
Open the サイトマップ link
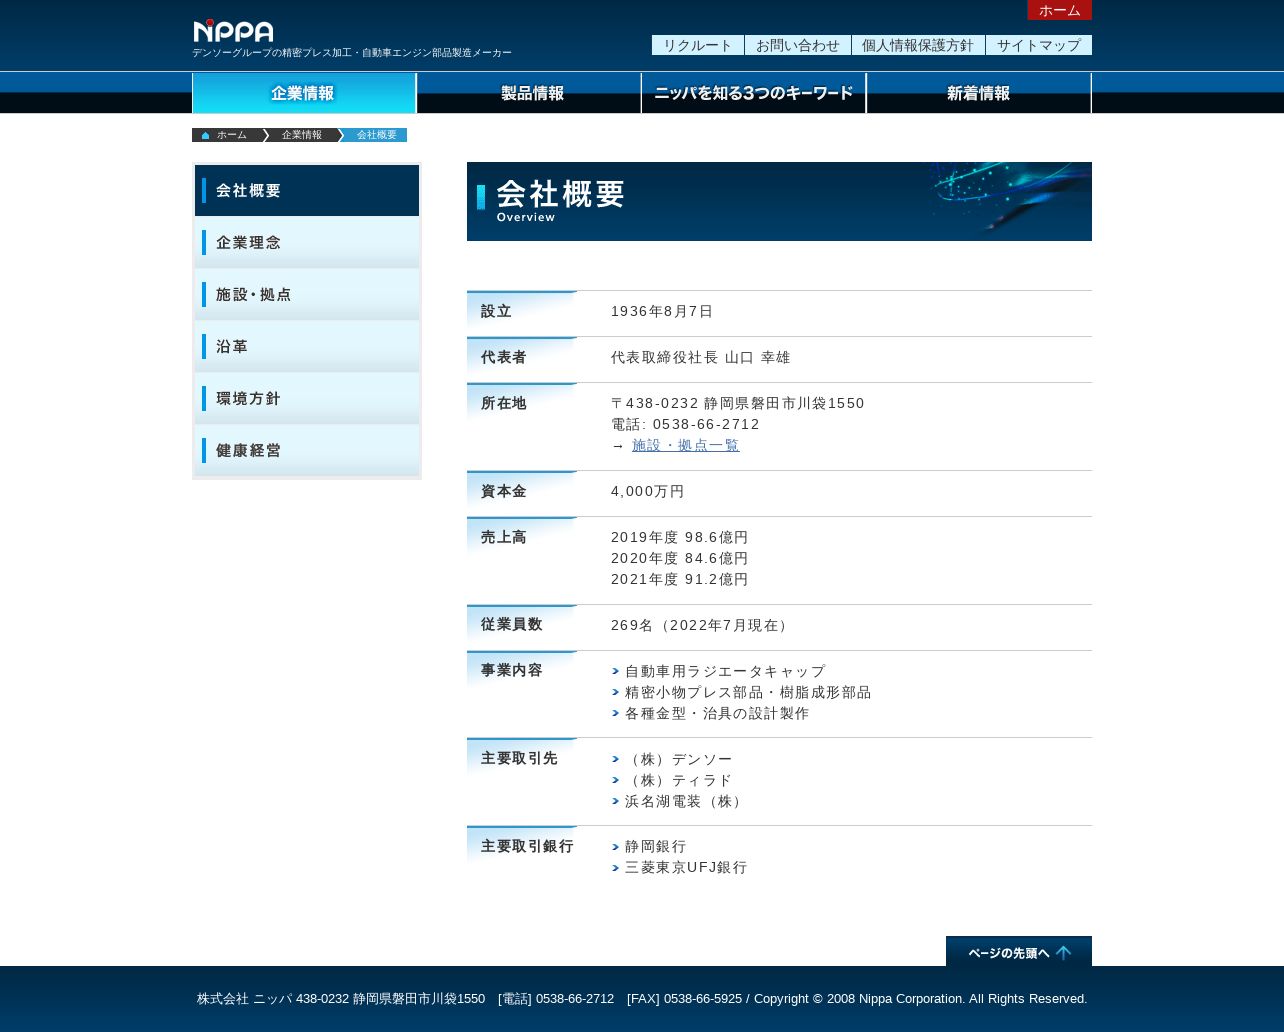pyautogui.click(x=1038, y=45)
